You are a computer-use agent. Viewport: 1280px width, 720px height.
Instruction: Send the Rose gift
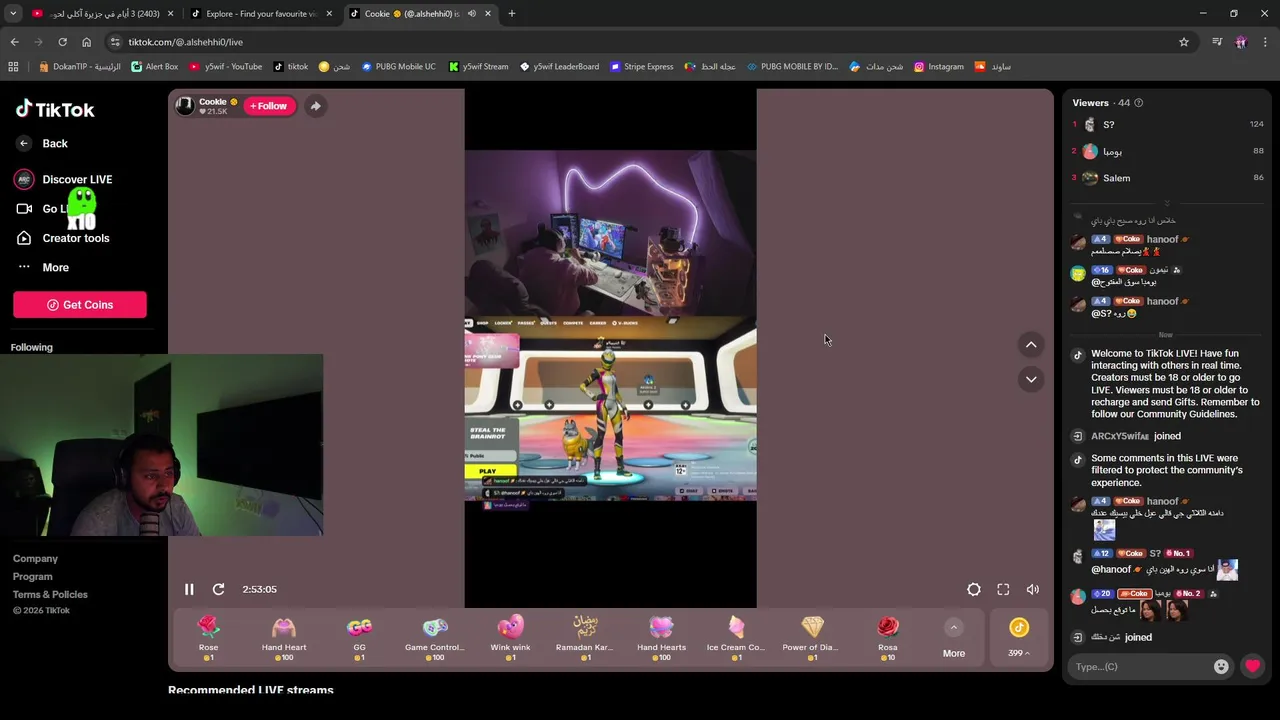(208, 638)
